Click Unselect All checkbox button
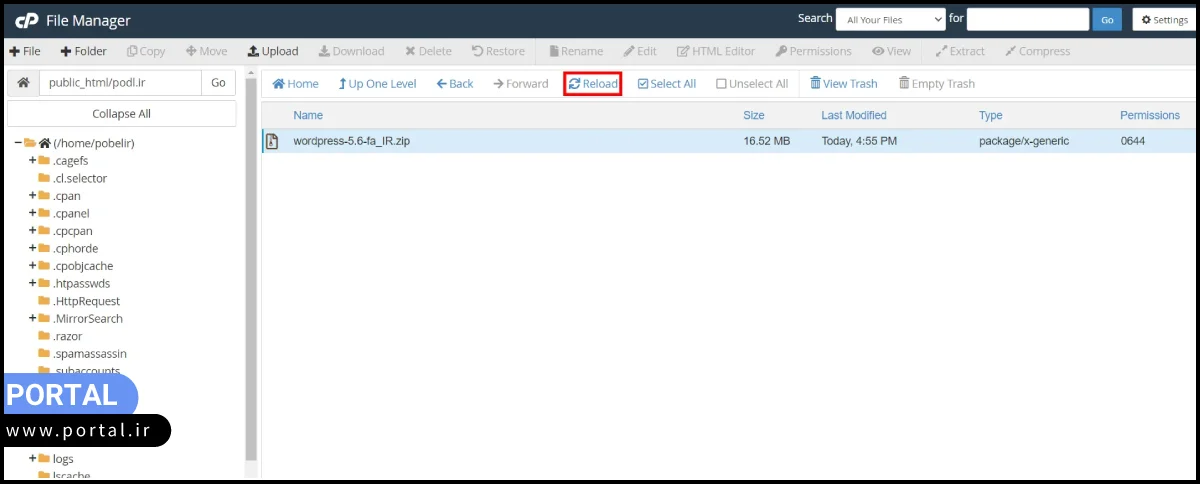 (x=721, y=84)
